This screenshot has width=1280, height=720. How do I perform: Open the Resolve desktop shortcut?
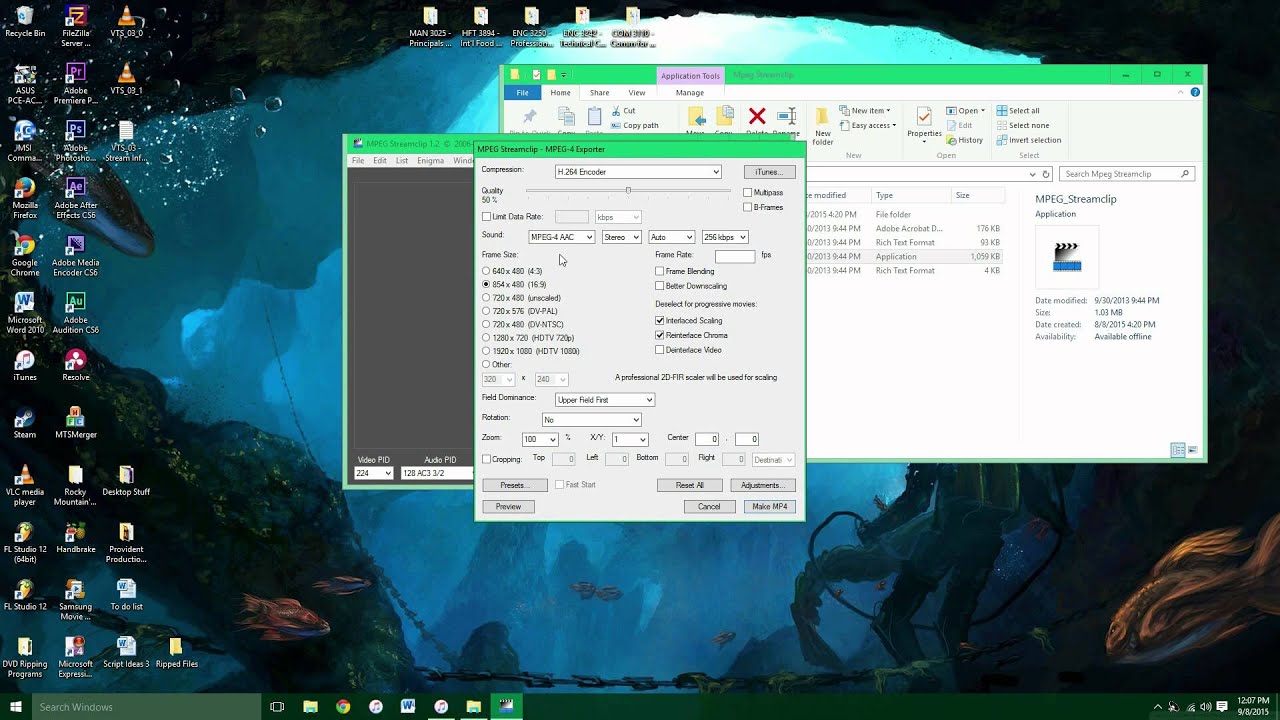75,365
